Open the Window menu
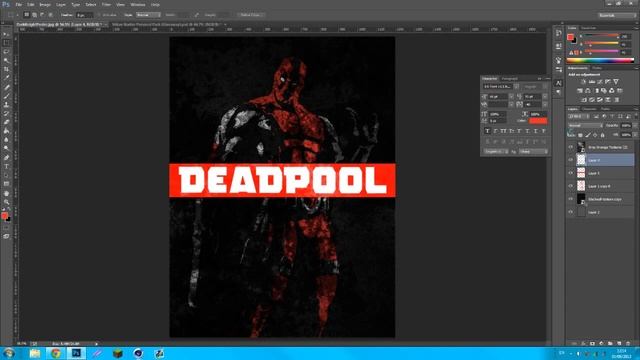 [x=138, y=4]
